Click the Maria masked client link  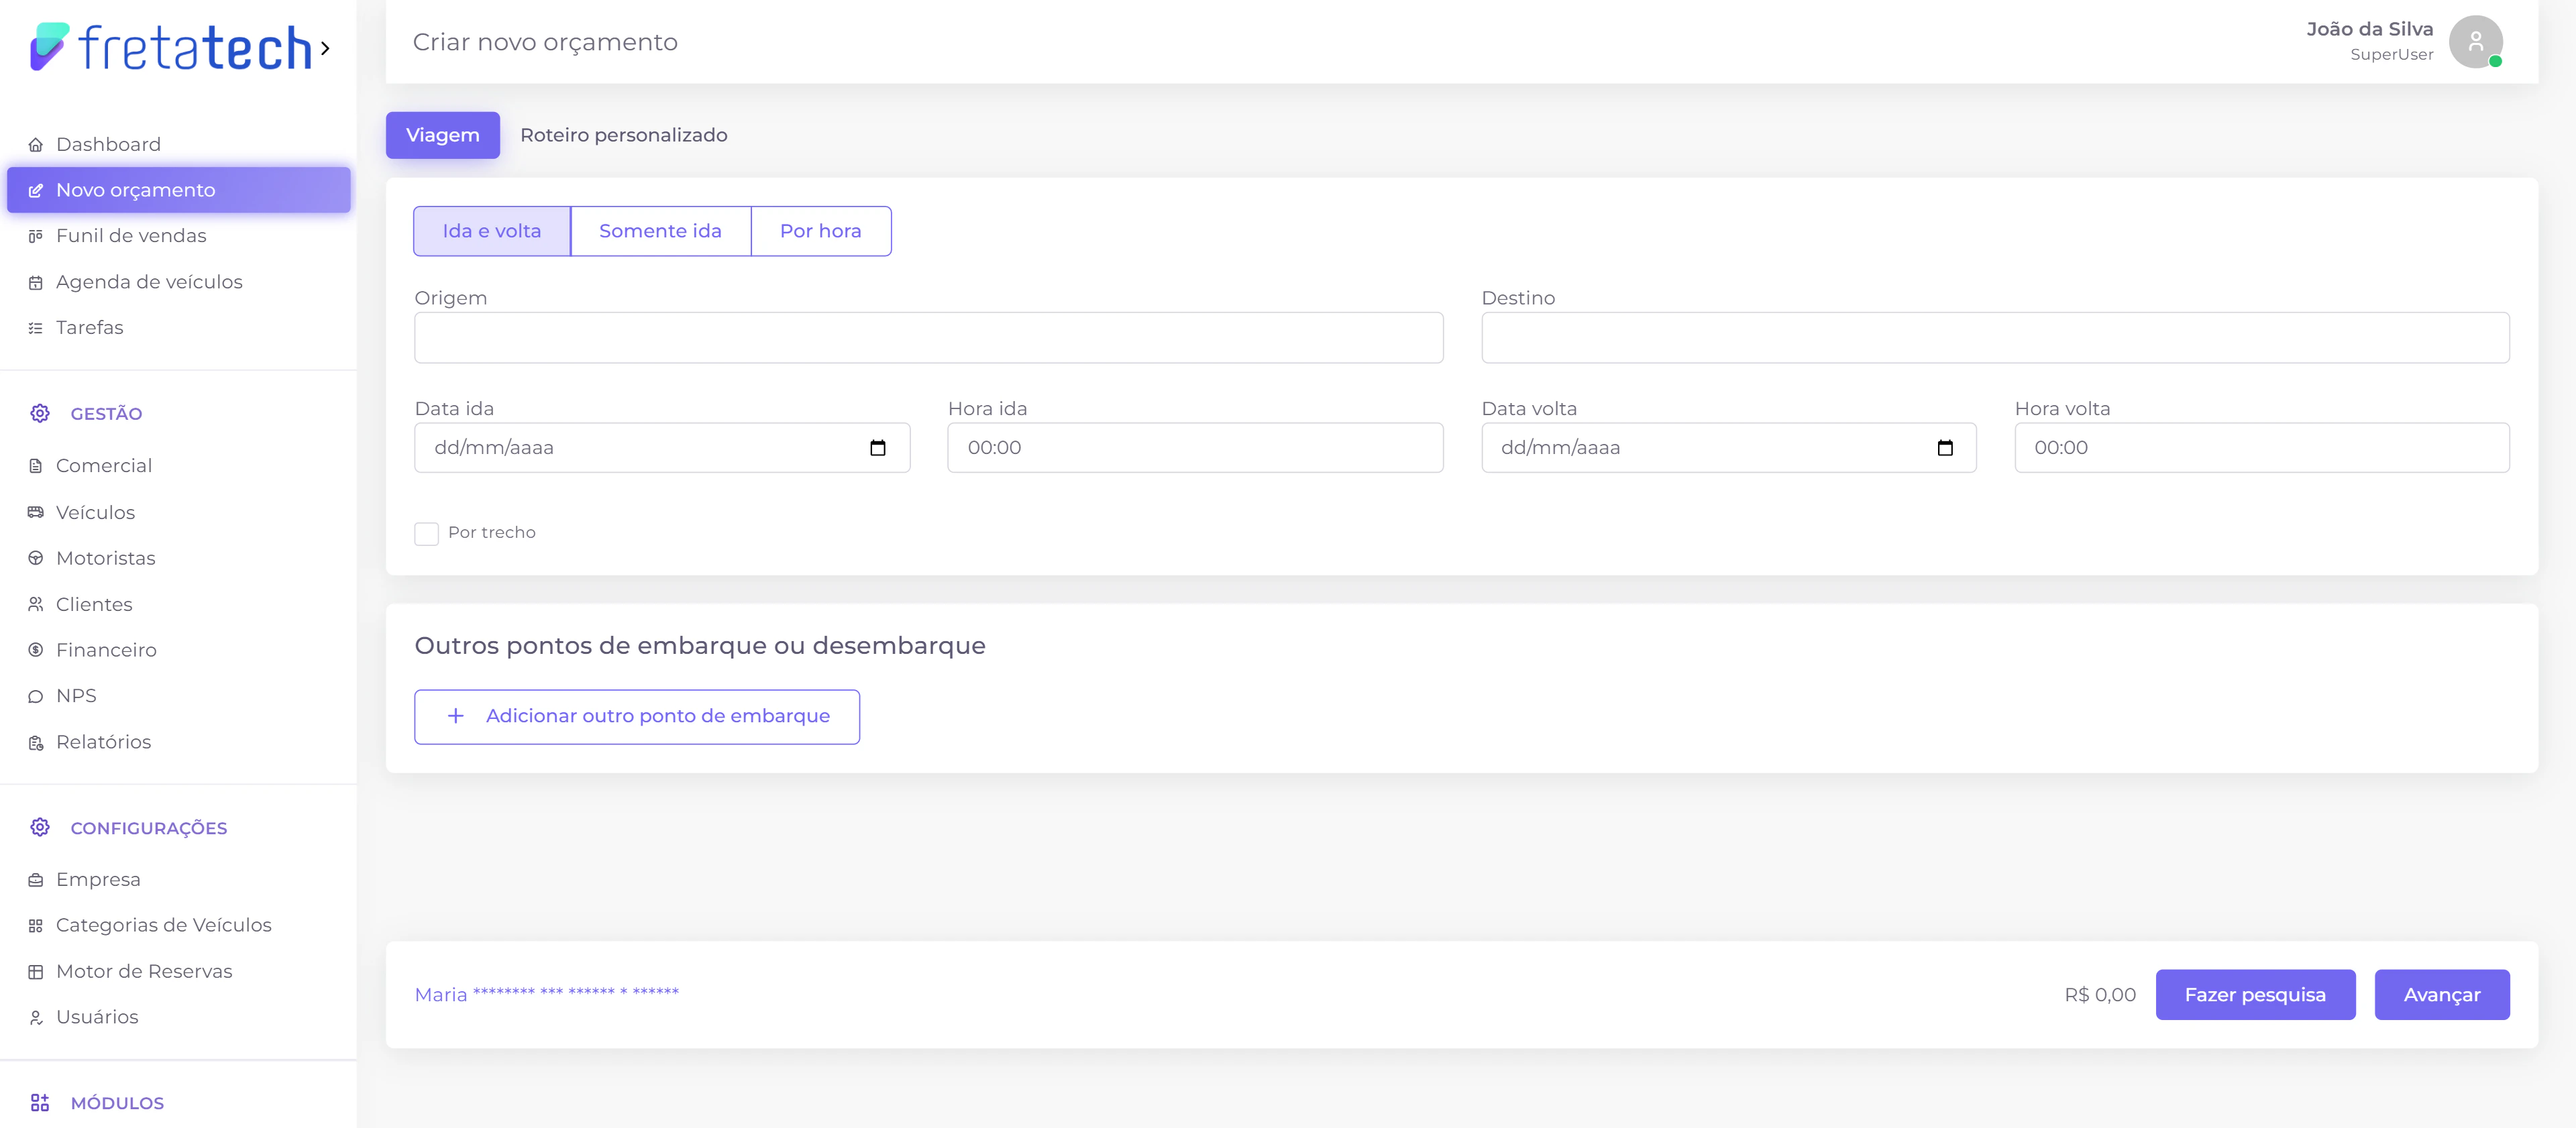[546, 995]
